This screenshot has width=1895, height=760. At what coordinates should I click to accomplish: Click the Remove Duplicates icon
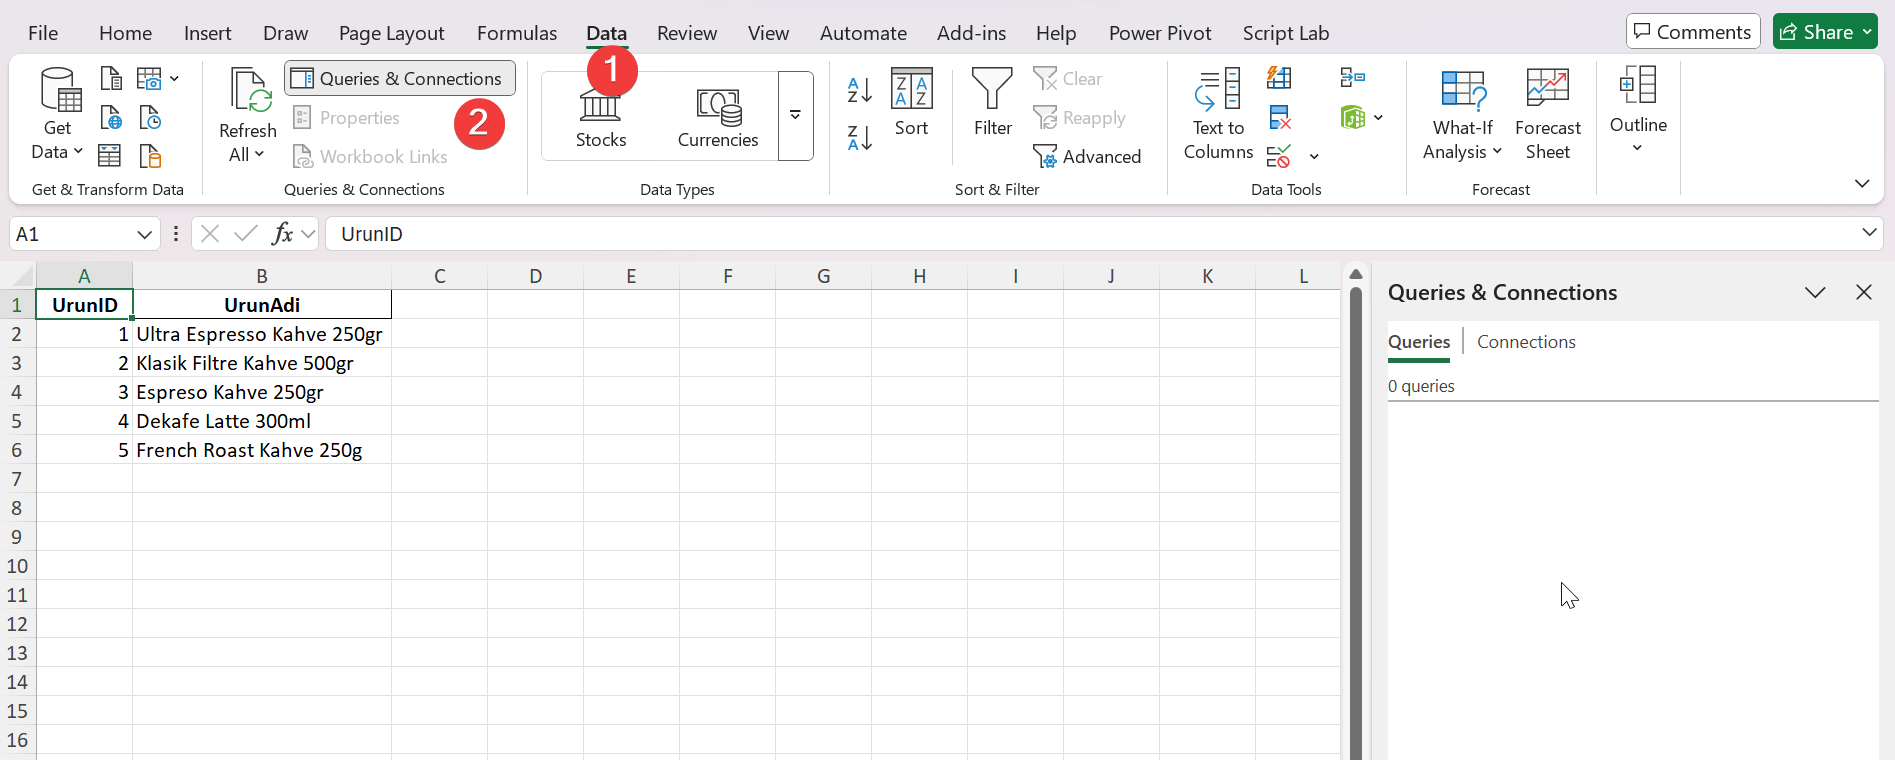click(1279, 118)
